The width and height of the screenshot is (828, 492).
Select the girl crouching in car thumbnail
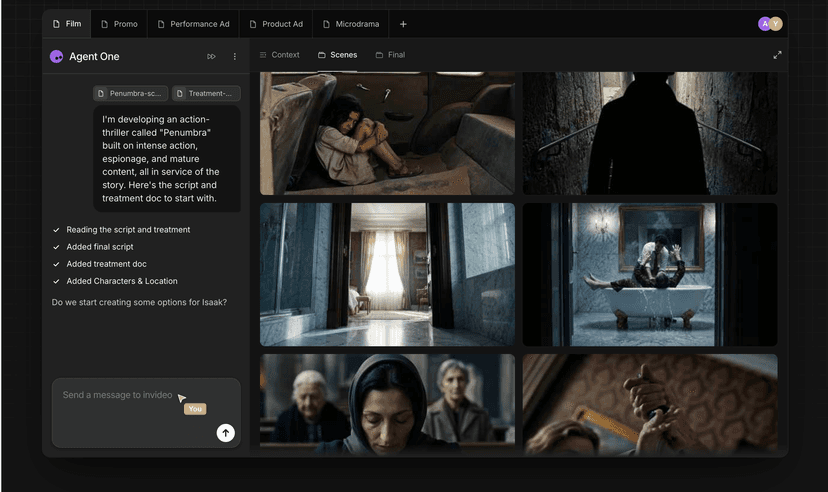point(387,134)
